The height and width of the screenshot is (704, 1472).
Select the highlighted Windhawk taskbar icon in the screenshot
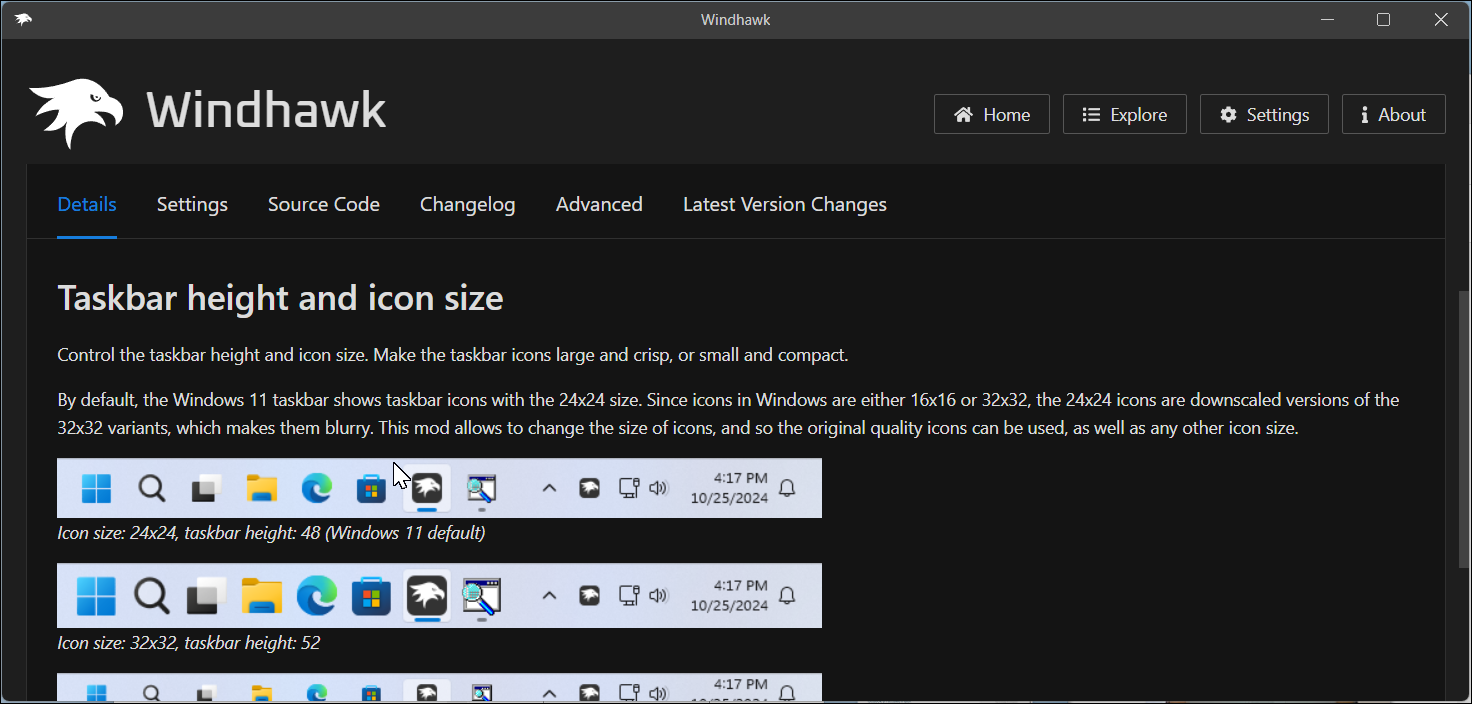tap(426, 488)
